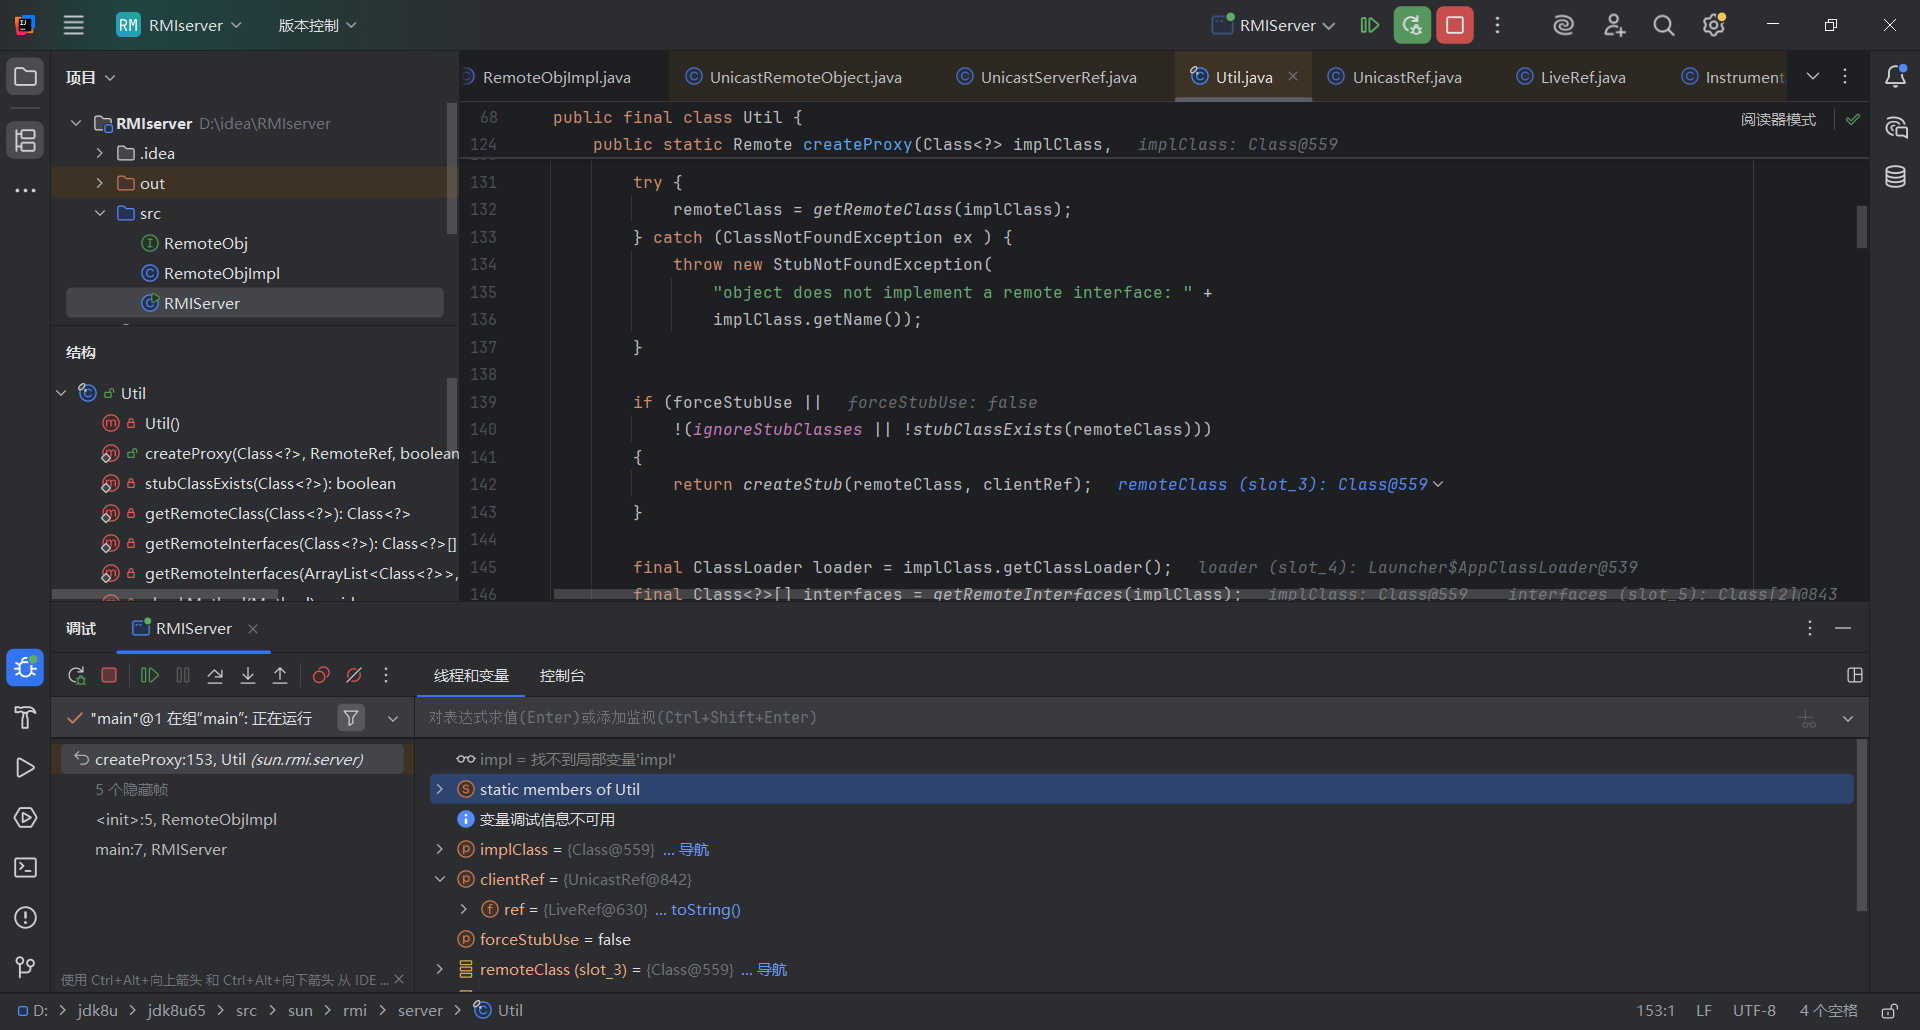Open the Database tool window icon
This screenshot has height=1030, width=1920.
(x=1895, y=177)
